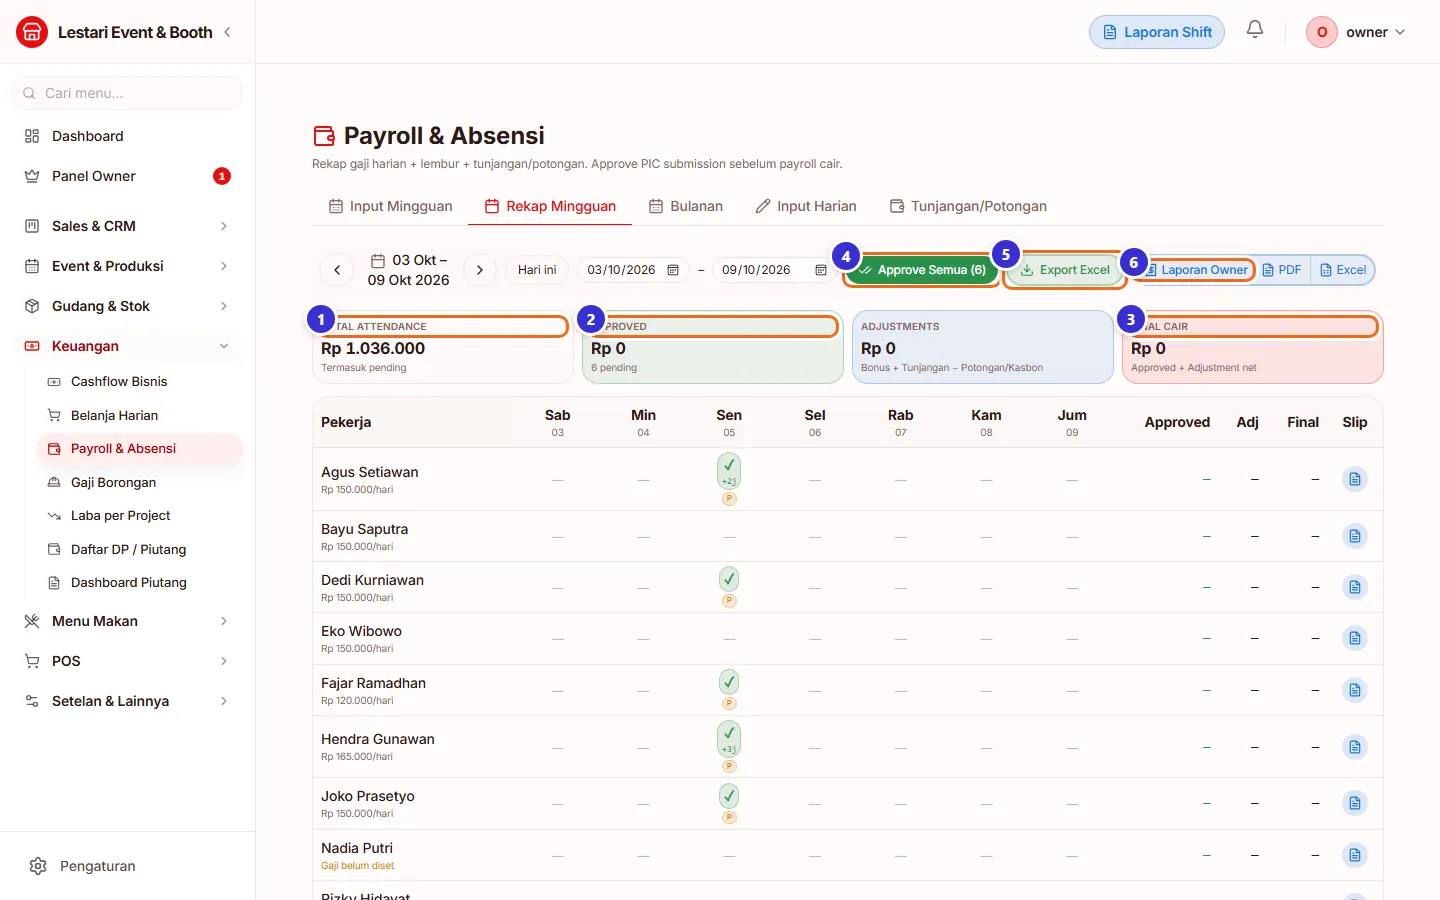Expand the Gudang & Stok menu
The height and width of the screenshot is (900, 1440).
(128, 306)
